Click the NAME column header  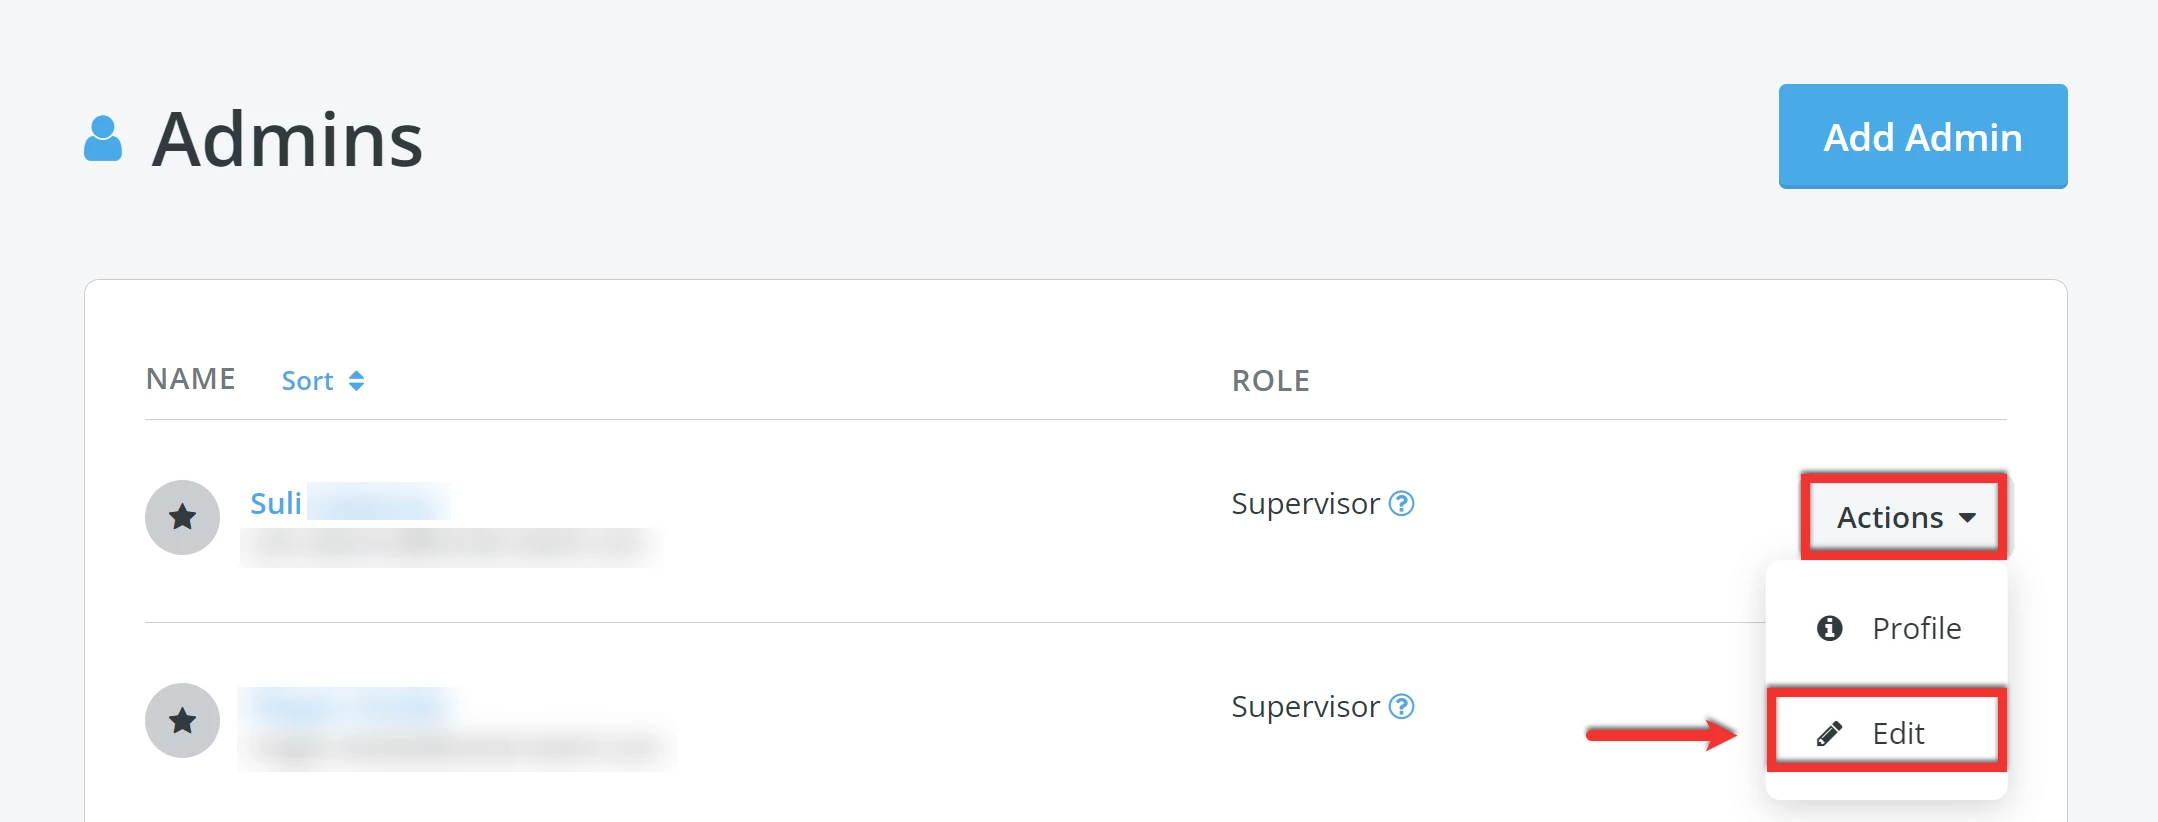pos(191,379)
